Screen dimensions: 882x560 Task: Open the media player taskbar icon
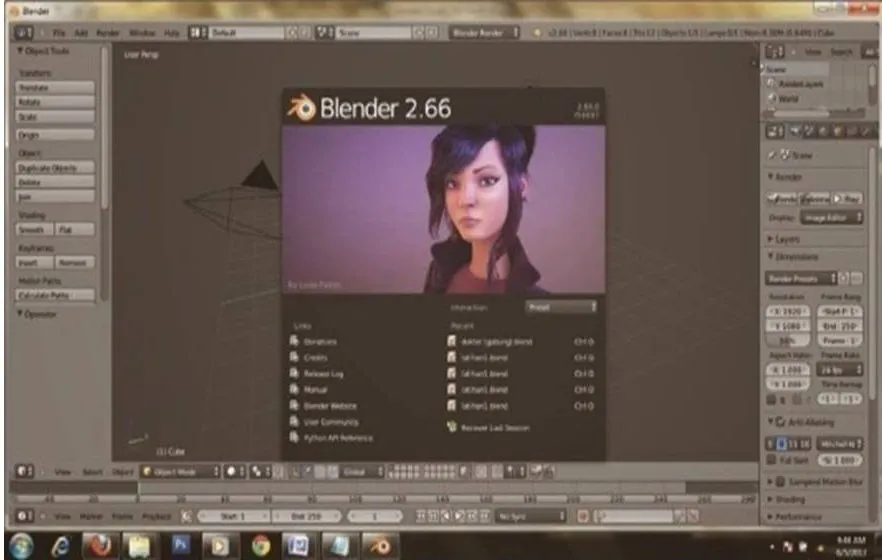(x=219, y=545)
